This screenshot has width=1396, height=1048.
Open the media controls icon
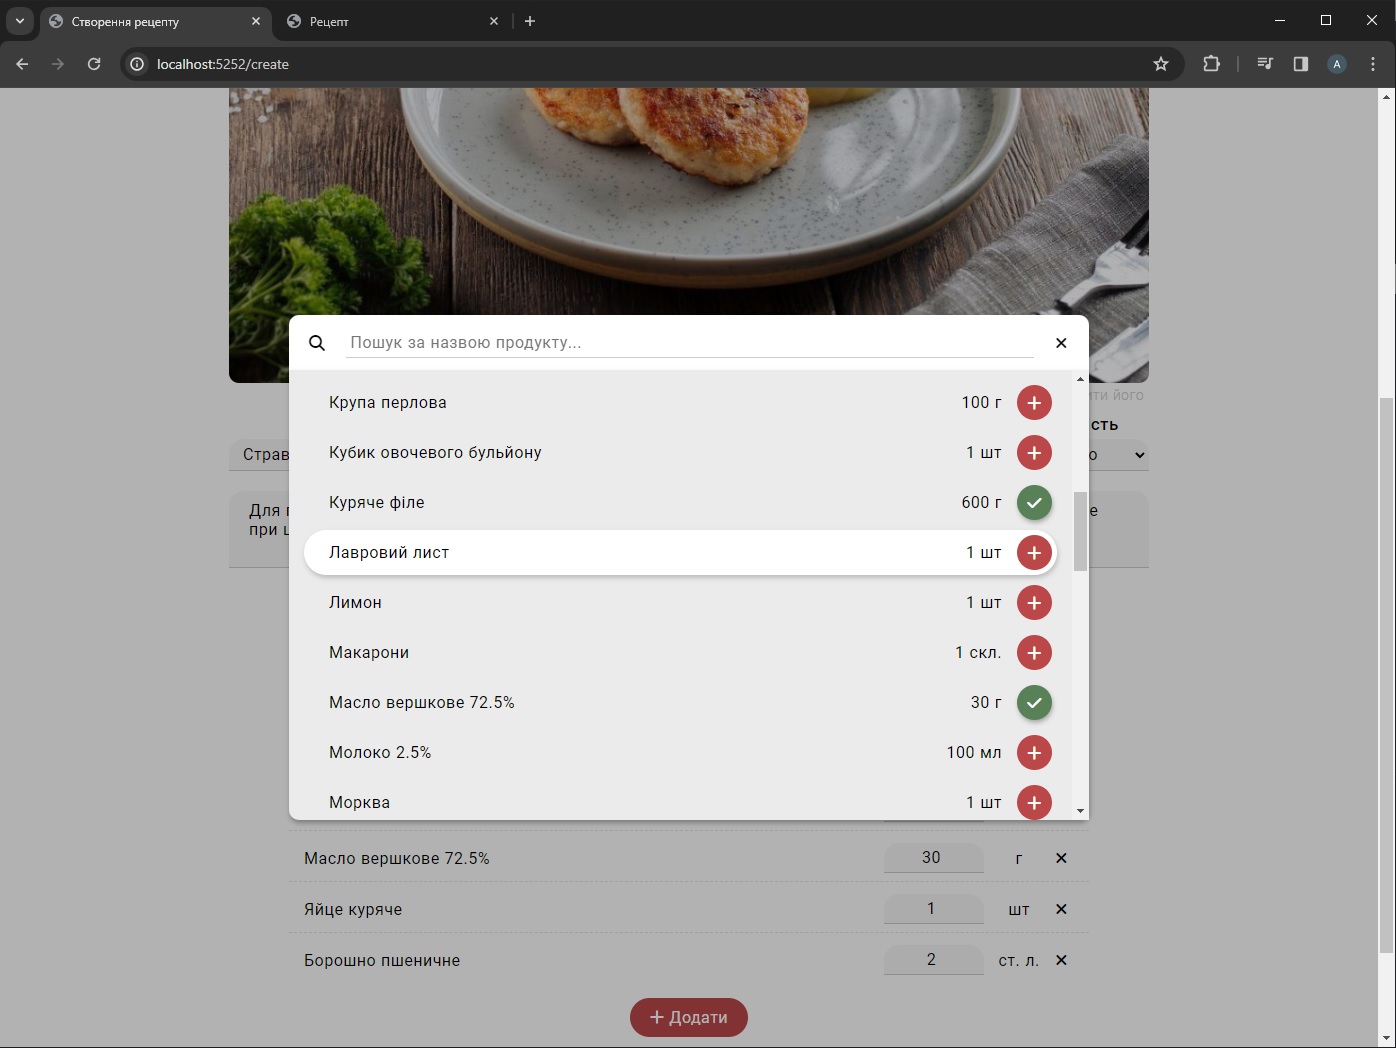pos(1265,64)
